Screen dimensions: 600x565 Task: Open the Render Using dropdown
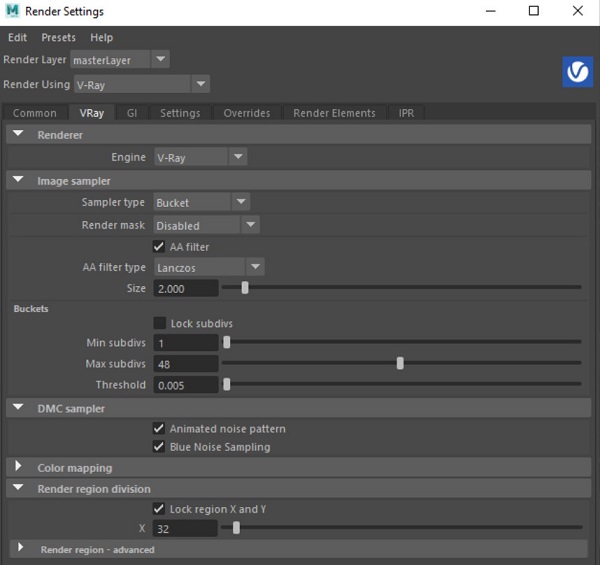[140, 84]
